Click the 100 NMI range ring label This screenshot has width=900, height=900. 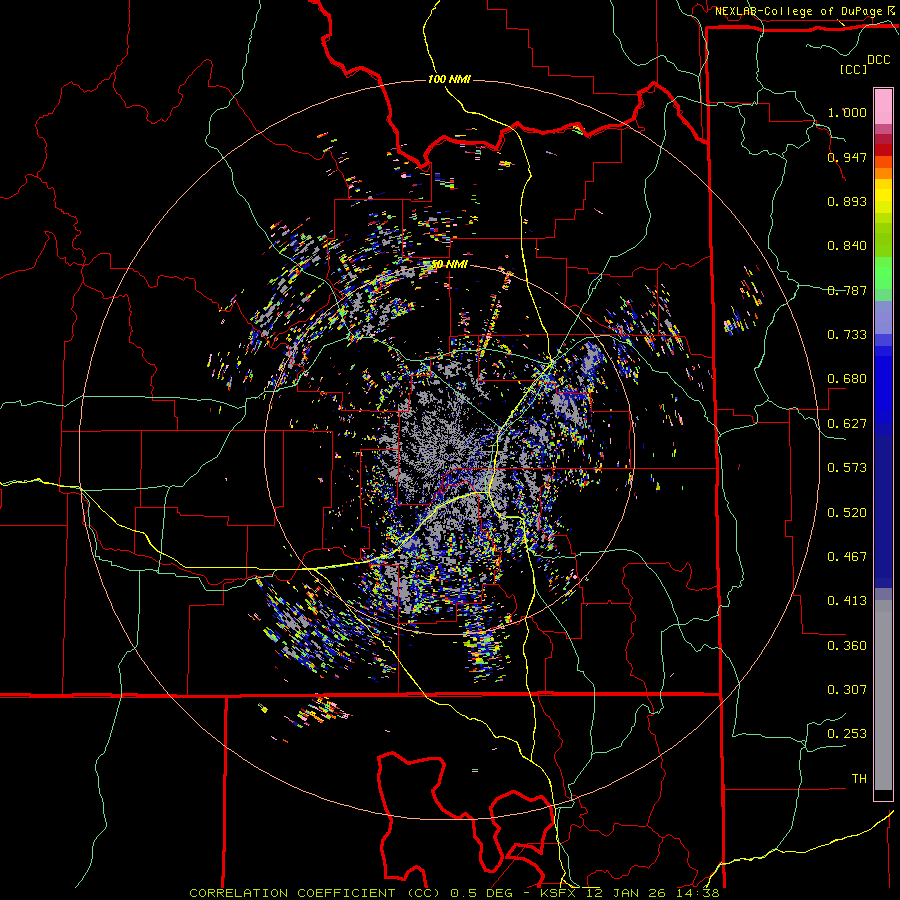tap(449, 79)
